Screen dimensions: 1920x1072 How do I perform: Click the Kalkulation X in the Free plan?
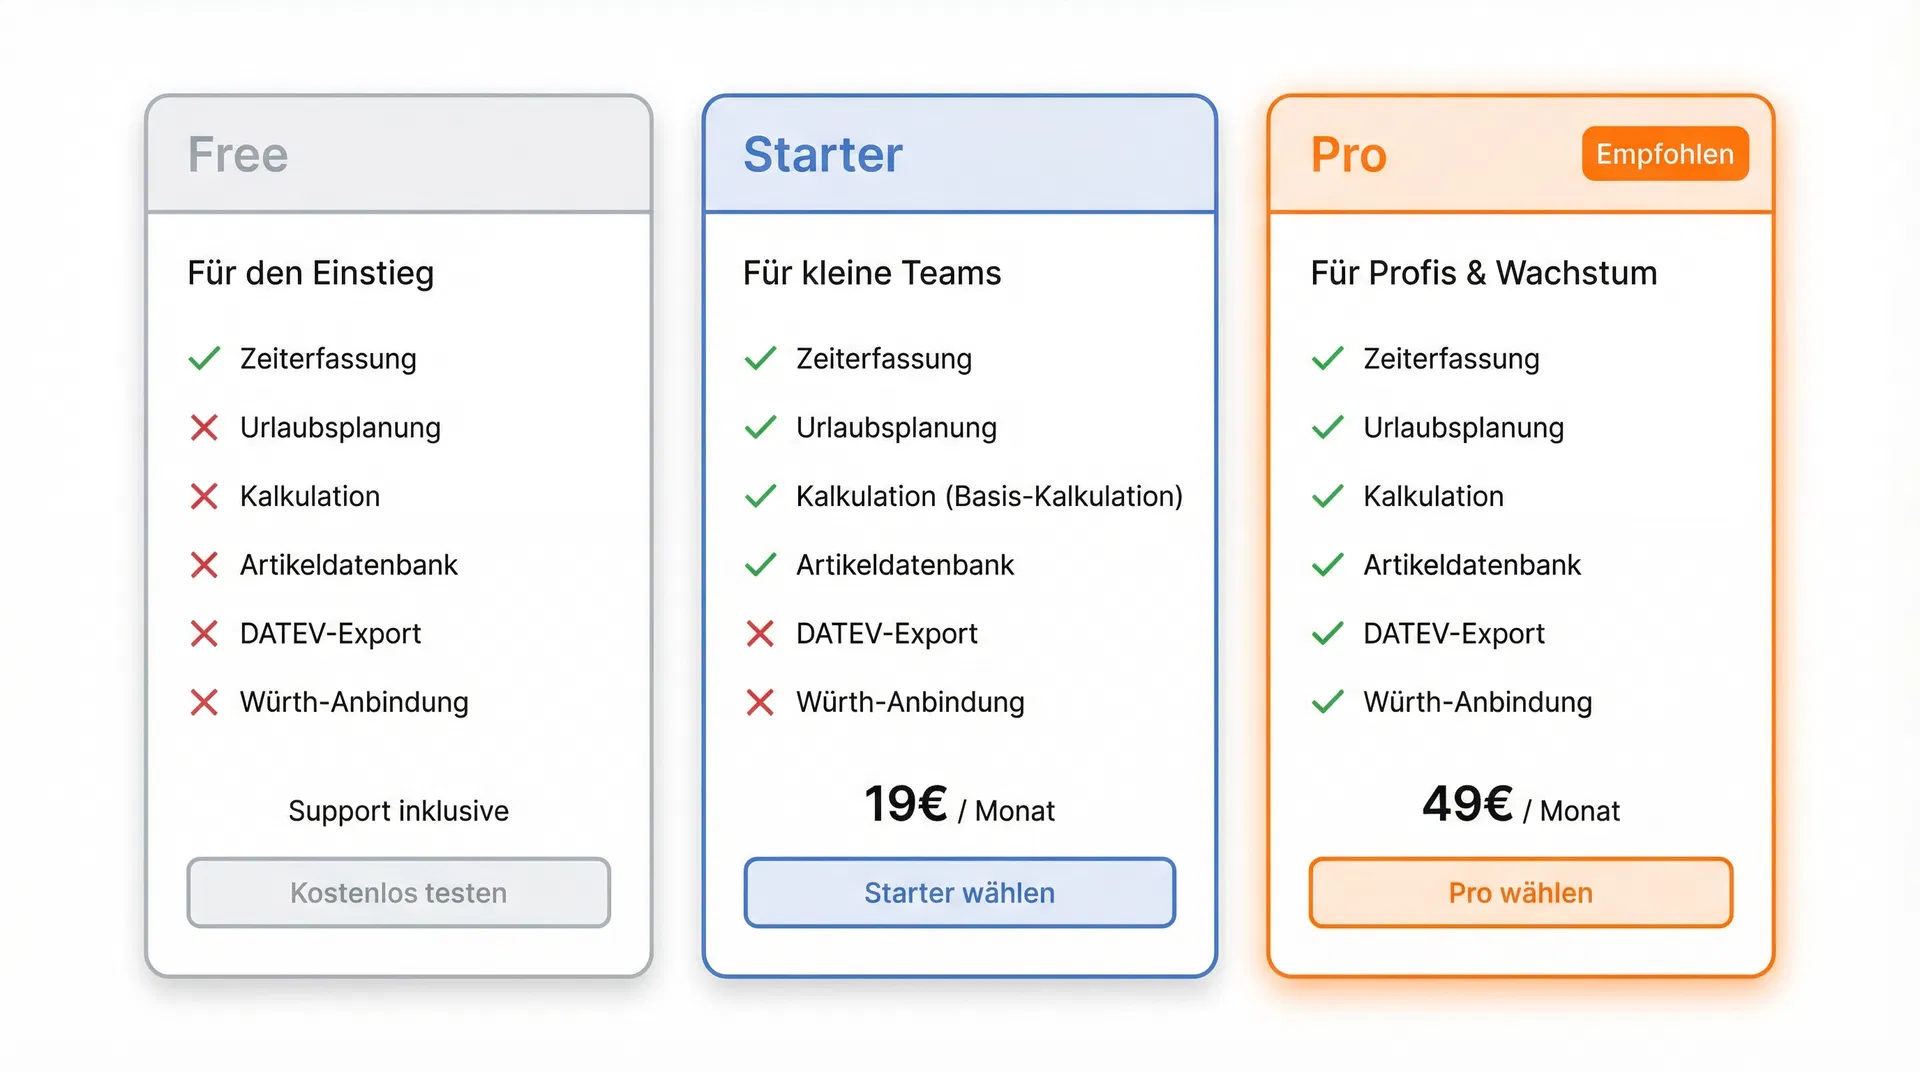click(204, 496)
